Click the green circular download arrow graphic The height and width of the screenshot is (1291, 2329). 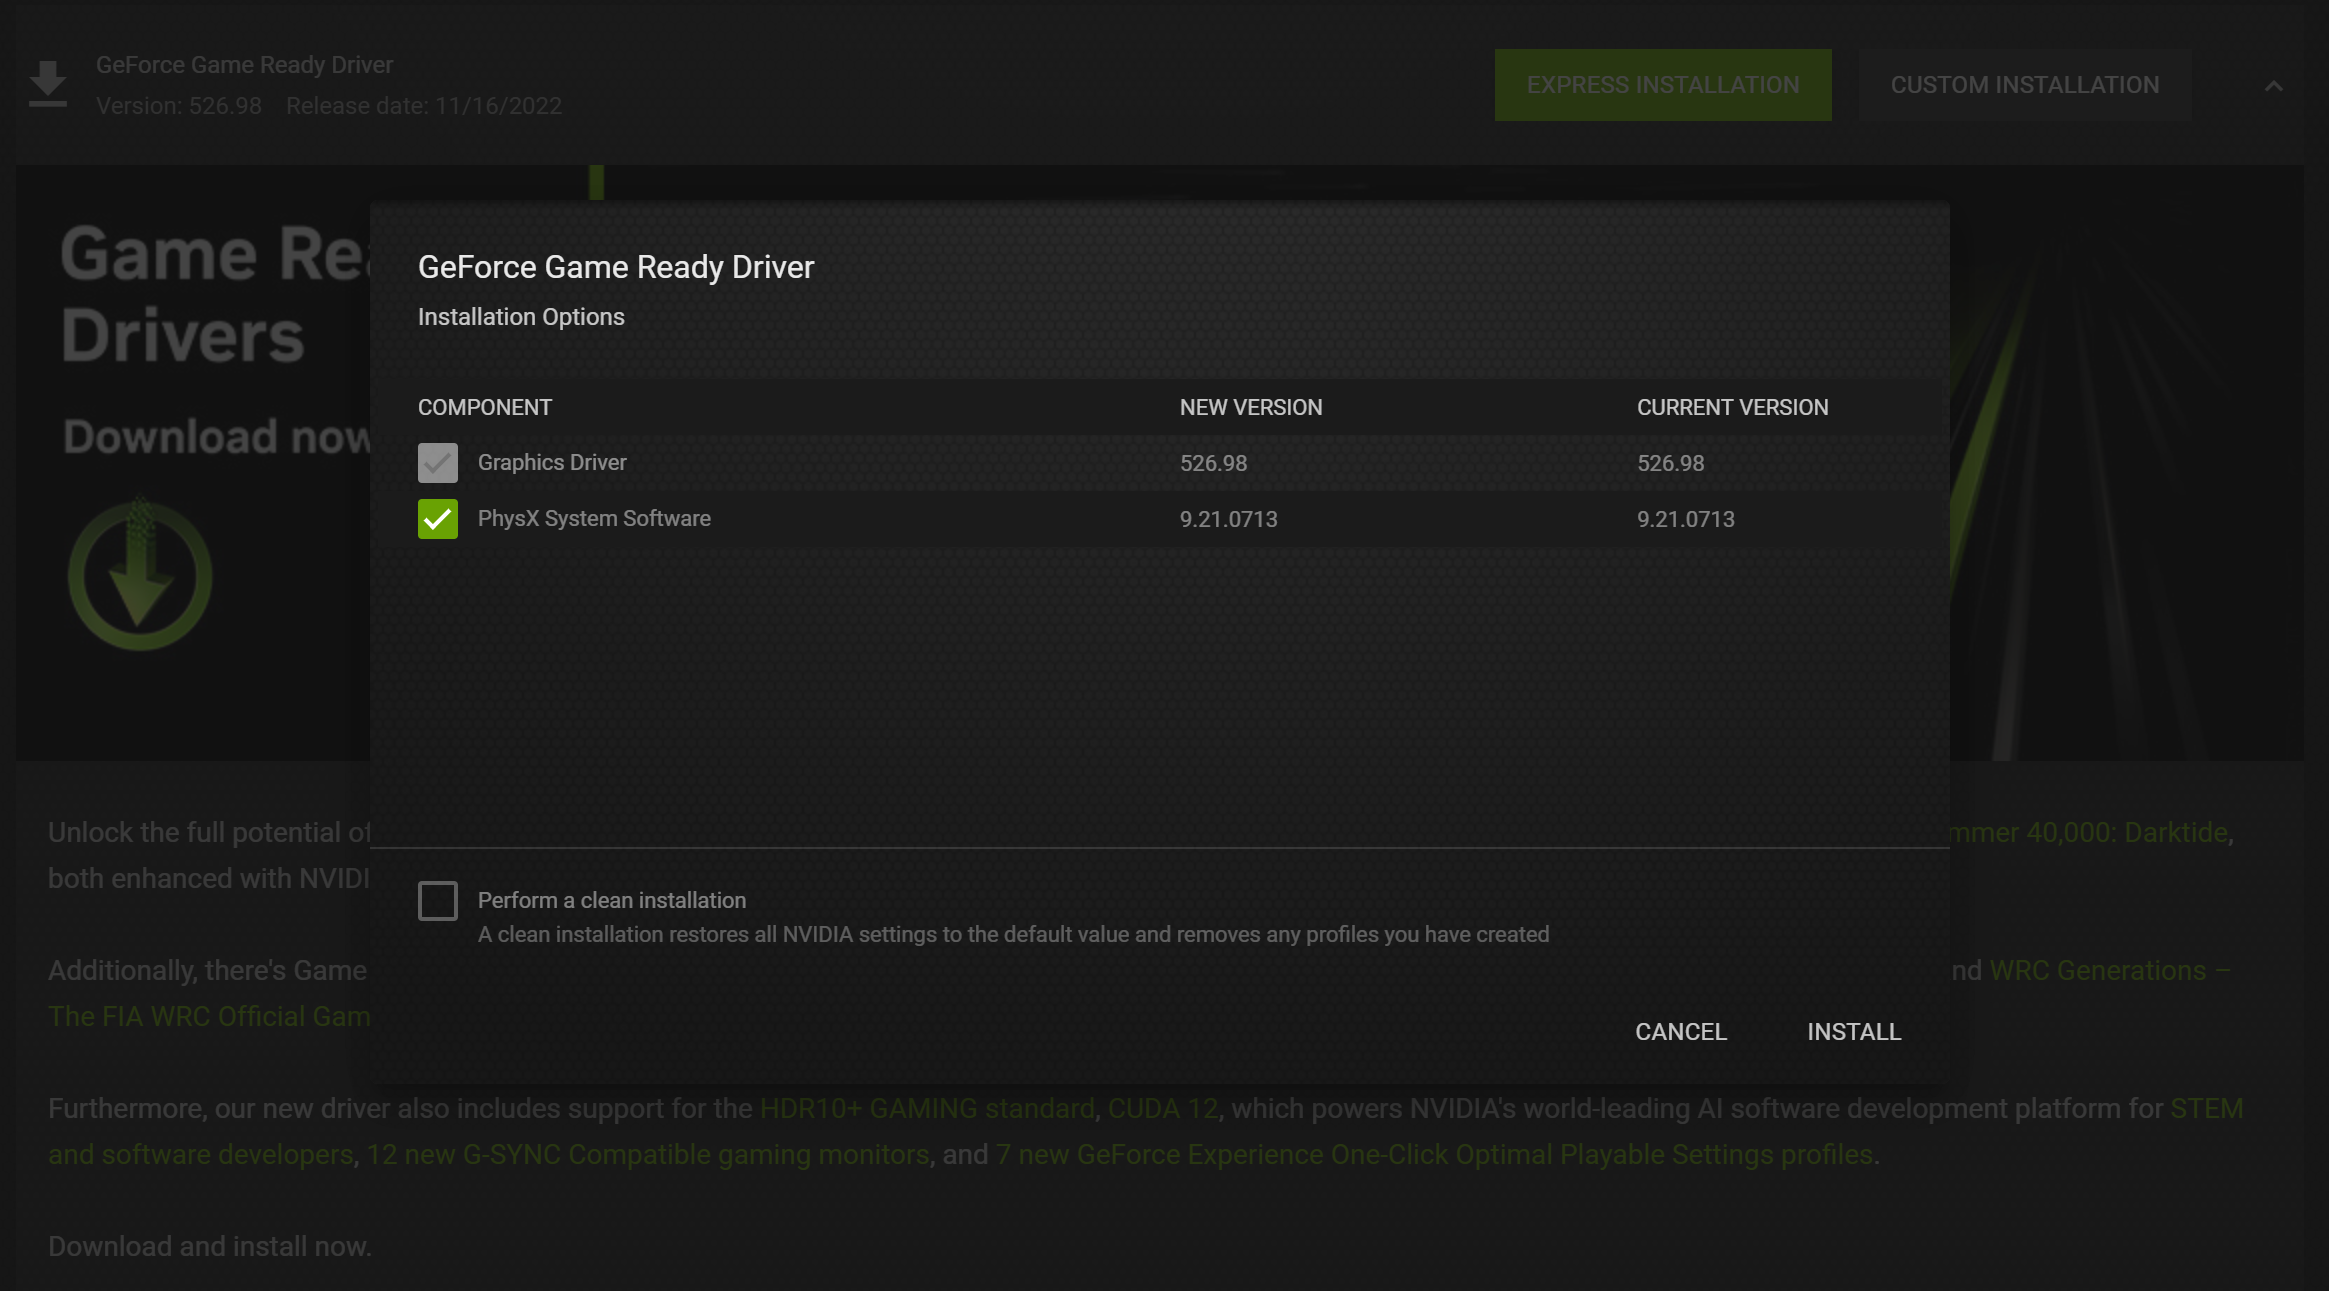coord(140,575)
